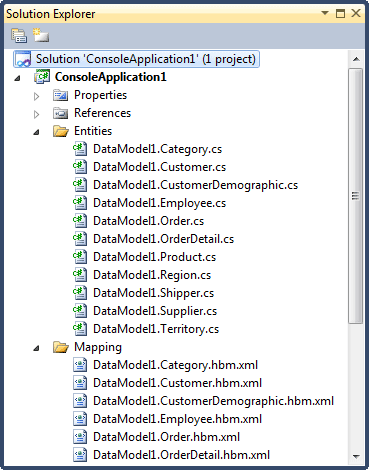Select the Properties tree label
Screen dimensions: 369x470
[100, 95]
